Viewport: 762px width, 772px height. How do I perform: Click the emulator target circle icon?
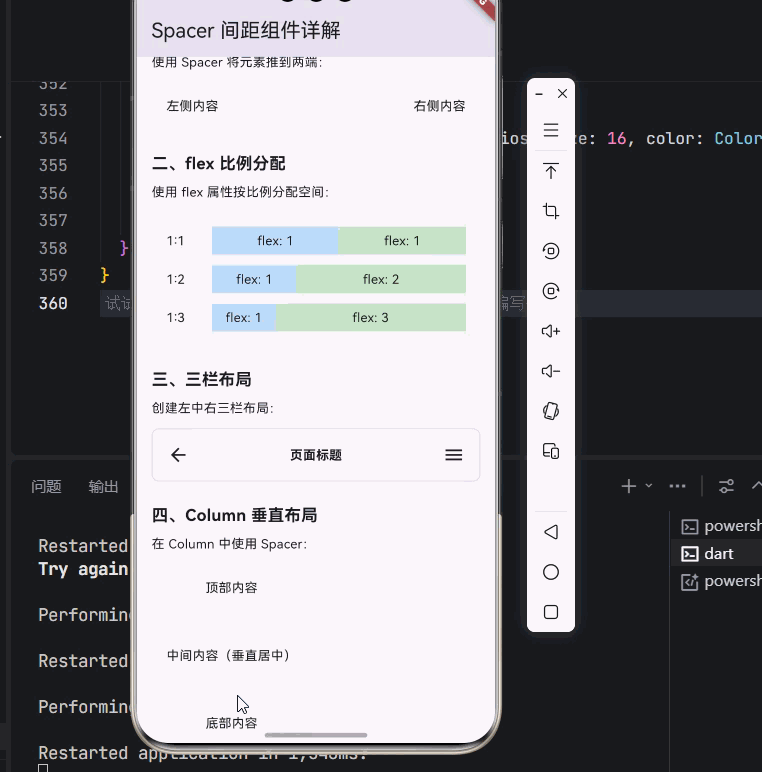tap(551, 291)
